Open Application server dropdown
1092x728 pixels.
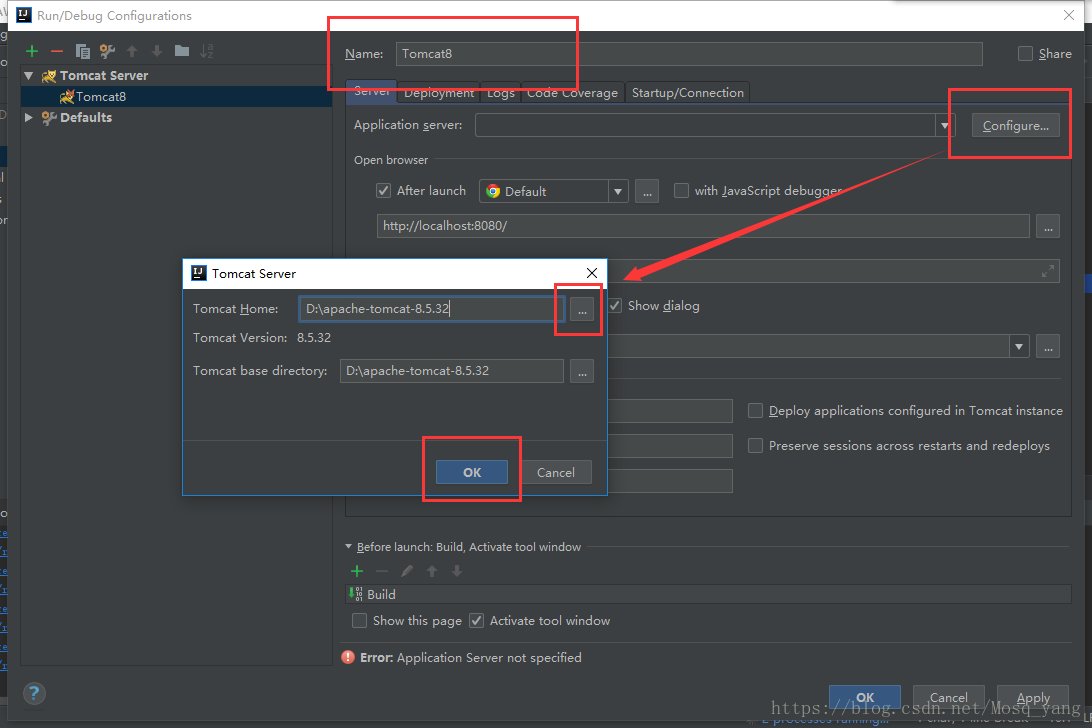tap(945, 125)
